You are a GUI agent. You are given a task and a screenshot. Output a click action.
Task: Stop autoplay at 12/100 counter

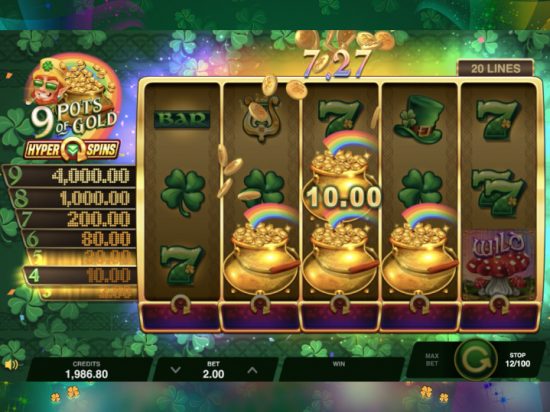(517, 360)
